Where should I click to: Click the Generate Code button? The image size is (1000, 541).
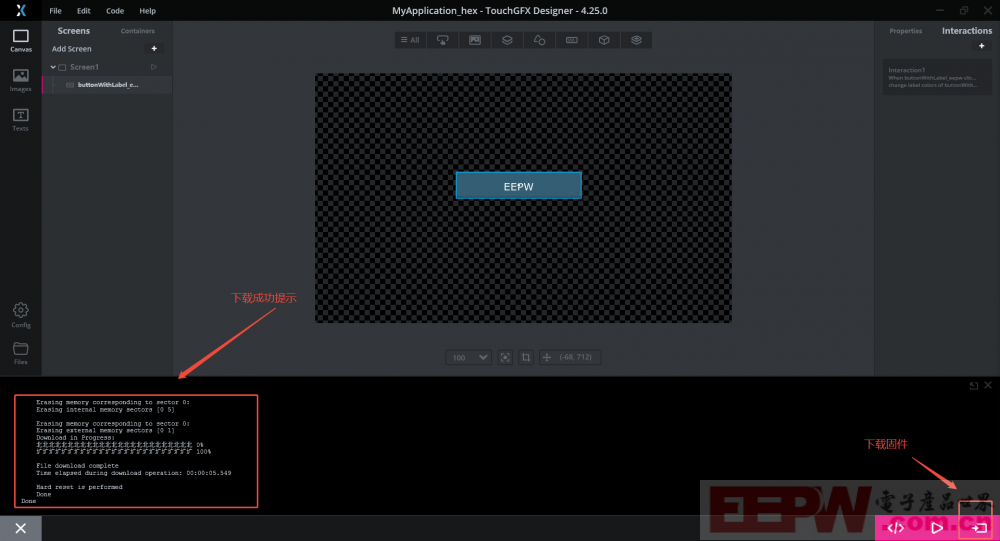895,528
